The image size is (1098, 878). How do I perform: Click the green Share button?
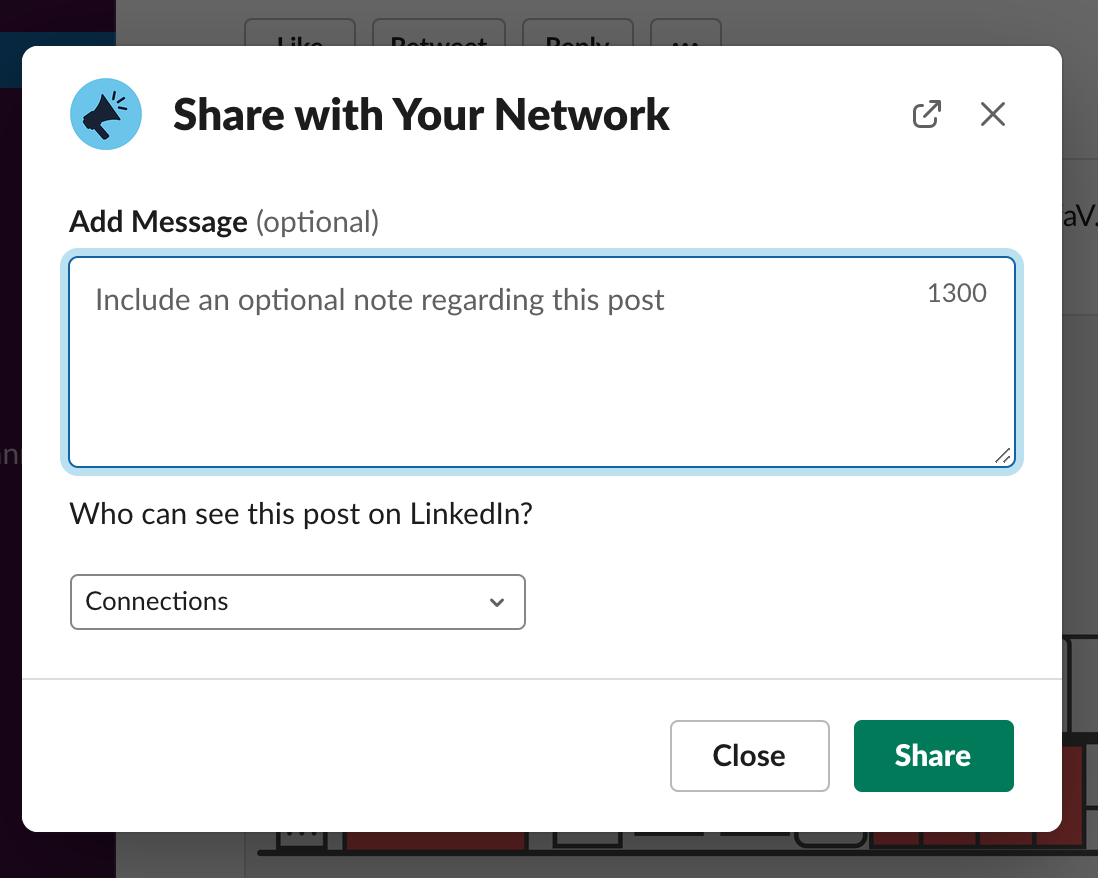[x=933, y=756]
